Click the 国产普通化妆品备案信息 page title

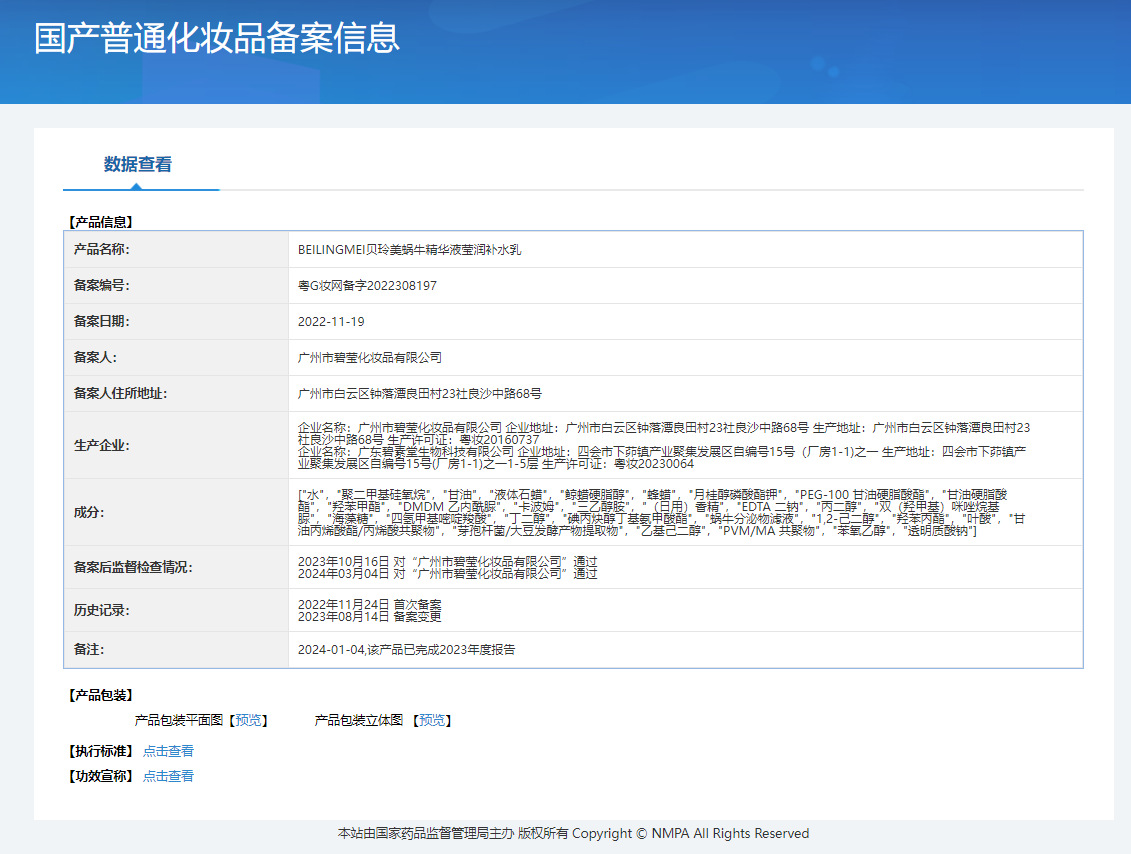point(217,38)
